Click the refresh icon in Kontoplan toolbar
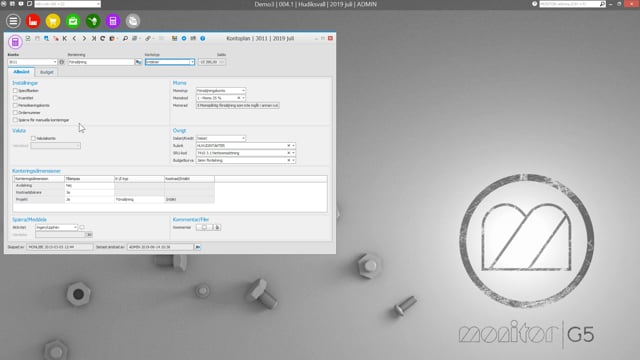640x360 pixels. point(102,38)
